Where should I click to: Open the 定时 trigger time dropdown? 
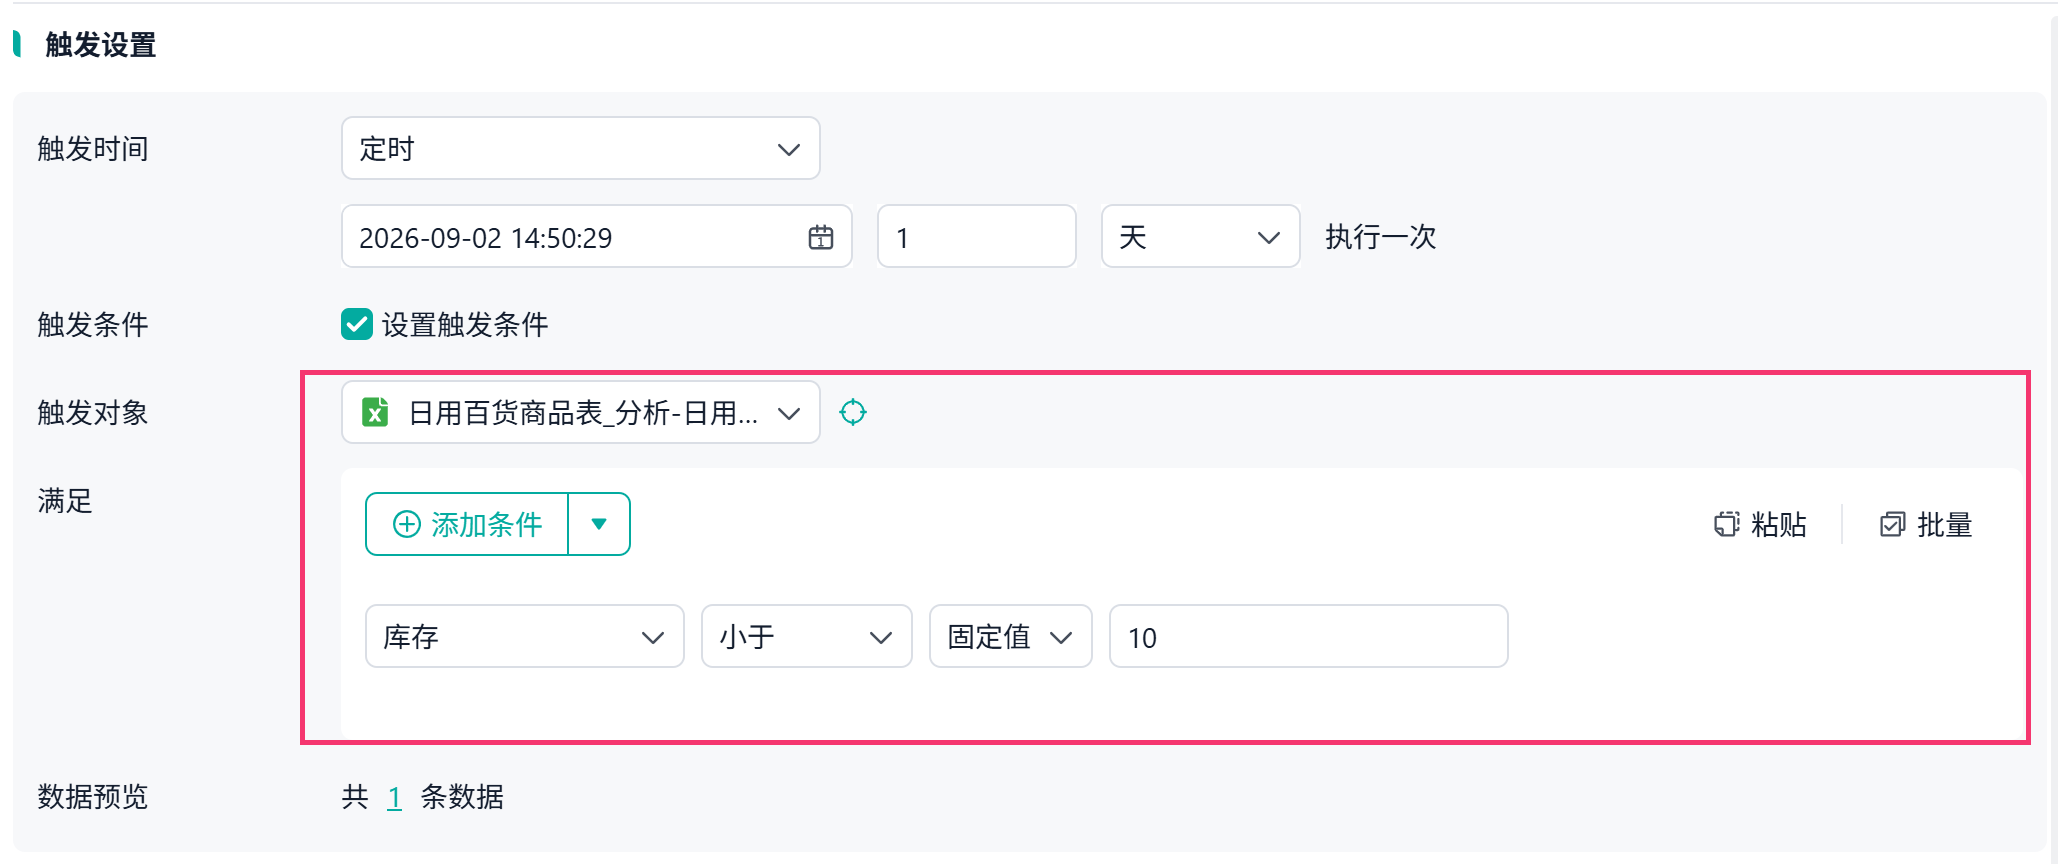(x=581, y=148)
